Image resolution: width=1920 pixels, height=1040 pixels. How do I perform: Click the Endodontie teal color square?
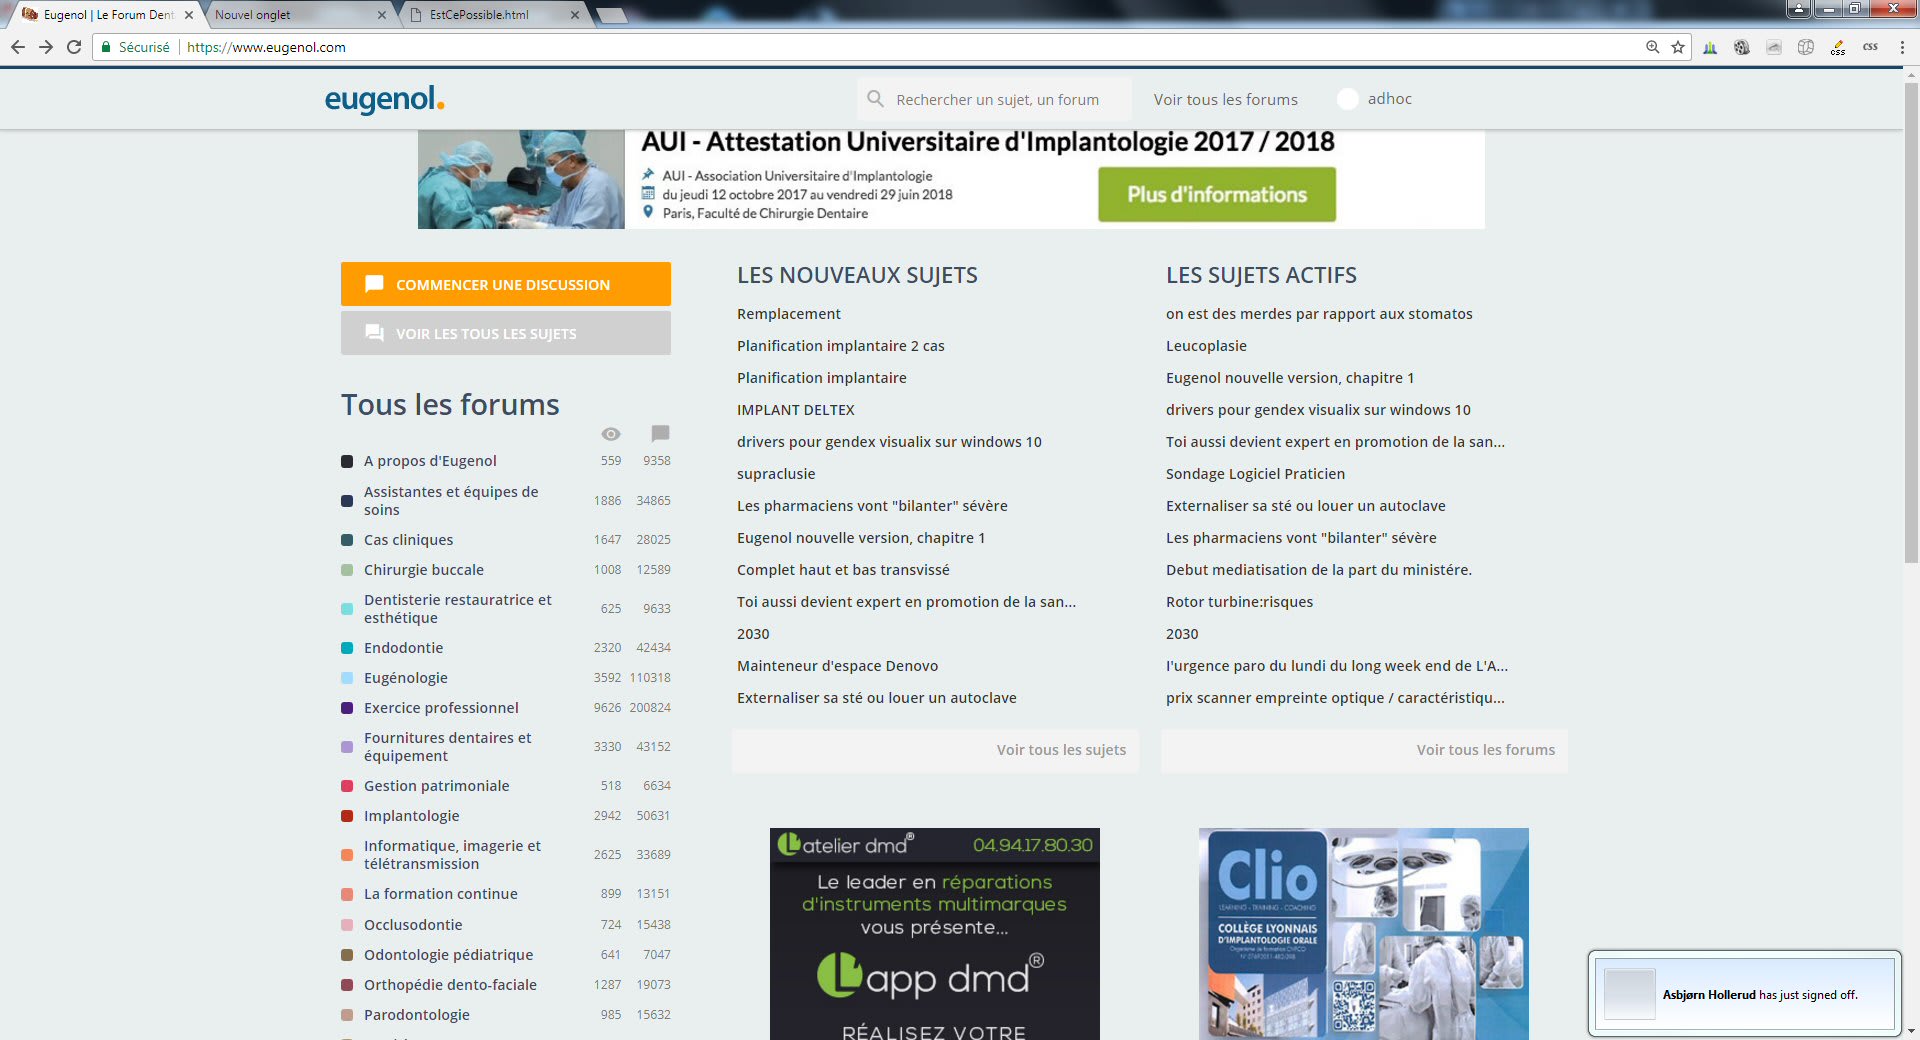click(347, 648)
